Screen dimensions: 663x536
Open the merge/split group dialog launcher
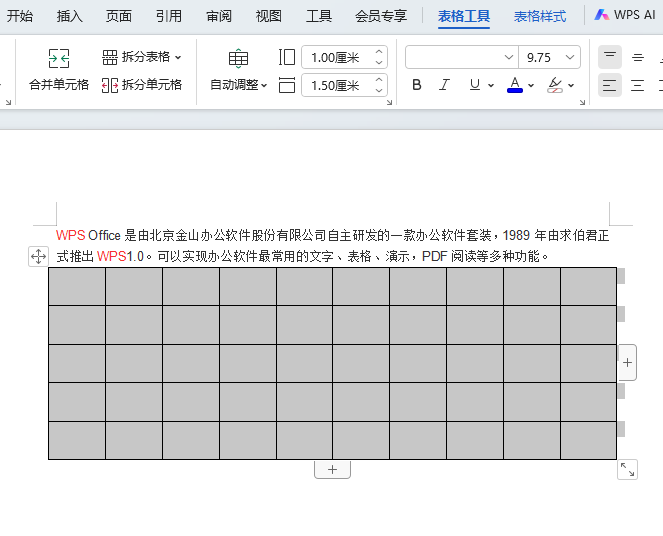[x=8, y=102]
